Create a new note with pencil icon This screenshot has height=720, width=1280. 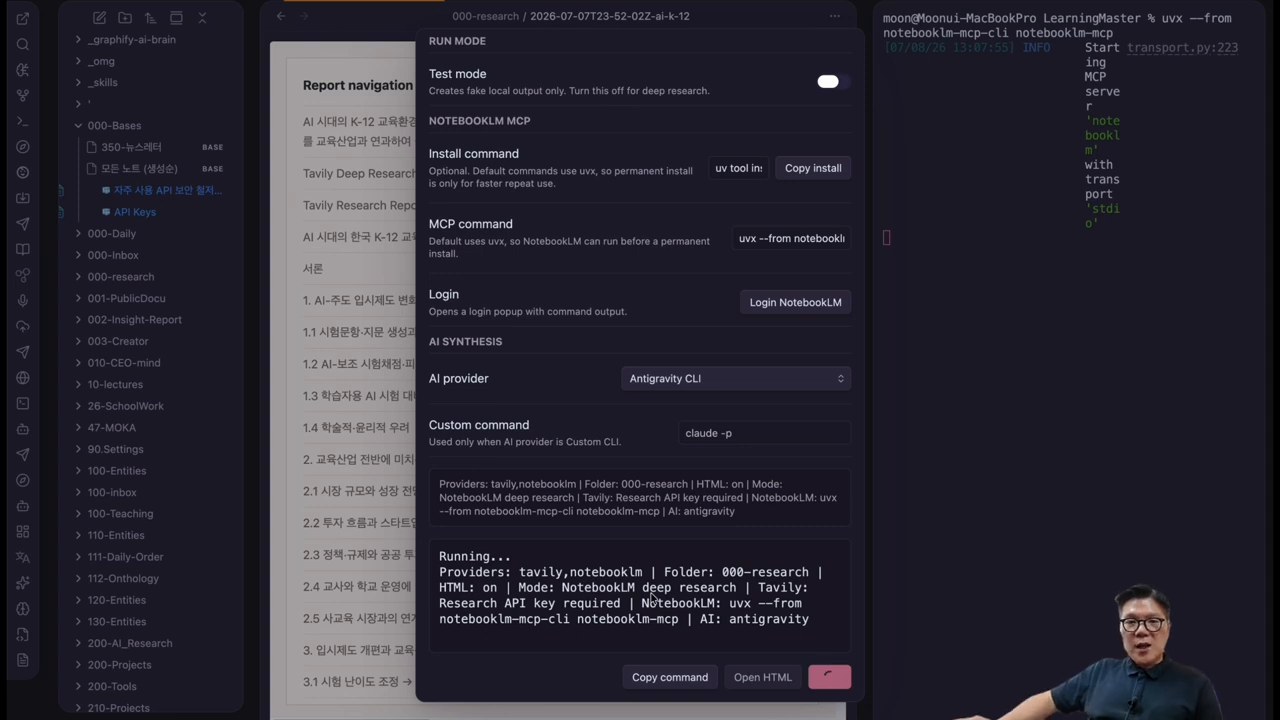tap(99, 18)
